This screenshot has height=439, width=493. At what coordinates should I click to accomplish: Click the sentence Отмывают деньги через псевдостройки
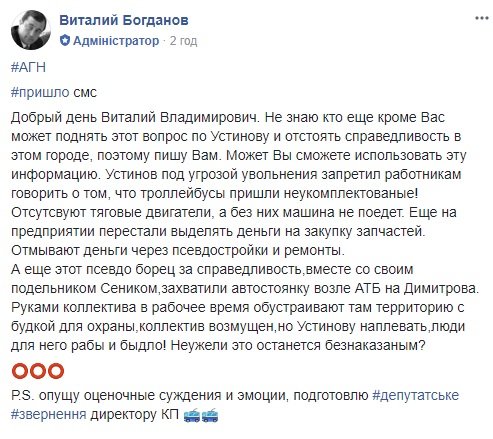tap(178, 251)
